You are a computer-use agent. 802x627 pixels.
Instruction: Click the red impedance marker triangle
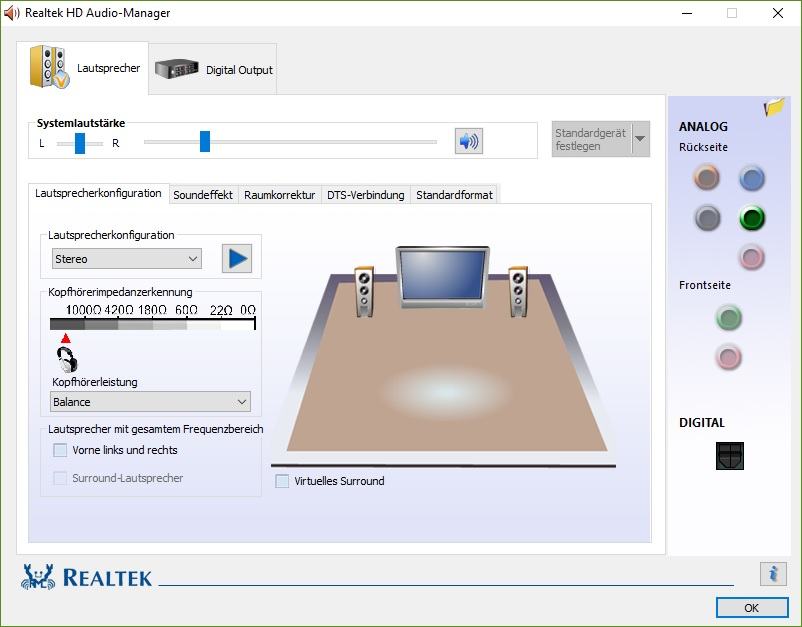[65, 338]
